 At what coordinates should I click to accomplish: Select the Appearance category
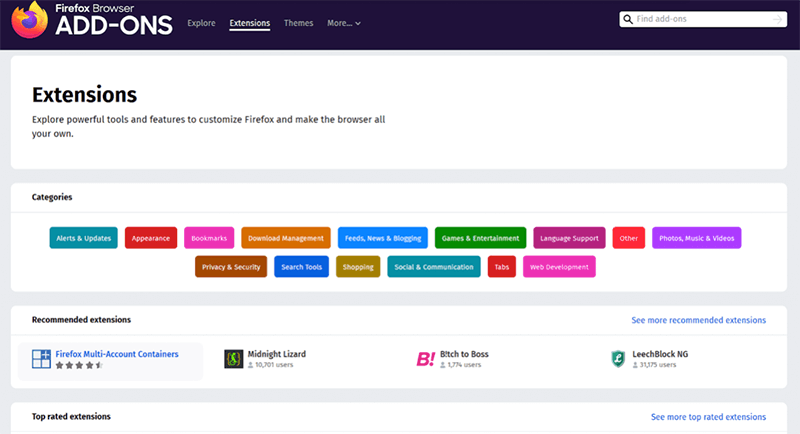pyautogui.click(x=151, y=238)
